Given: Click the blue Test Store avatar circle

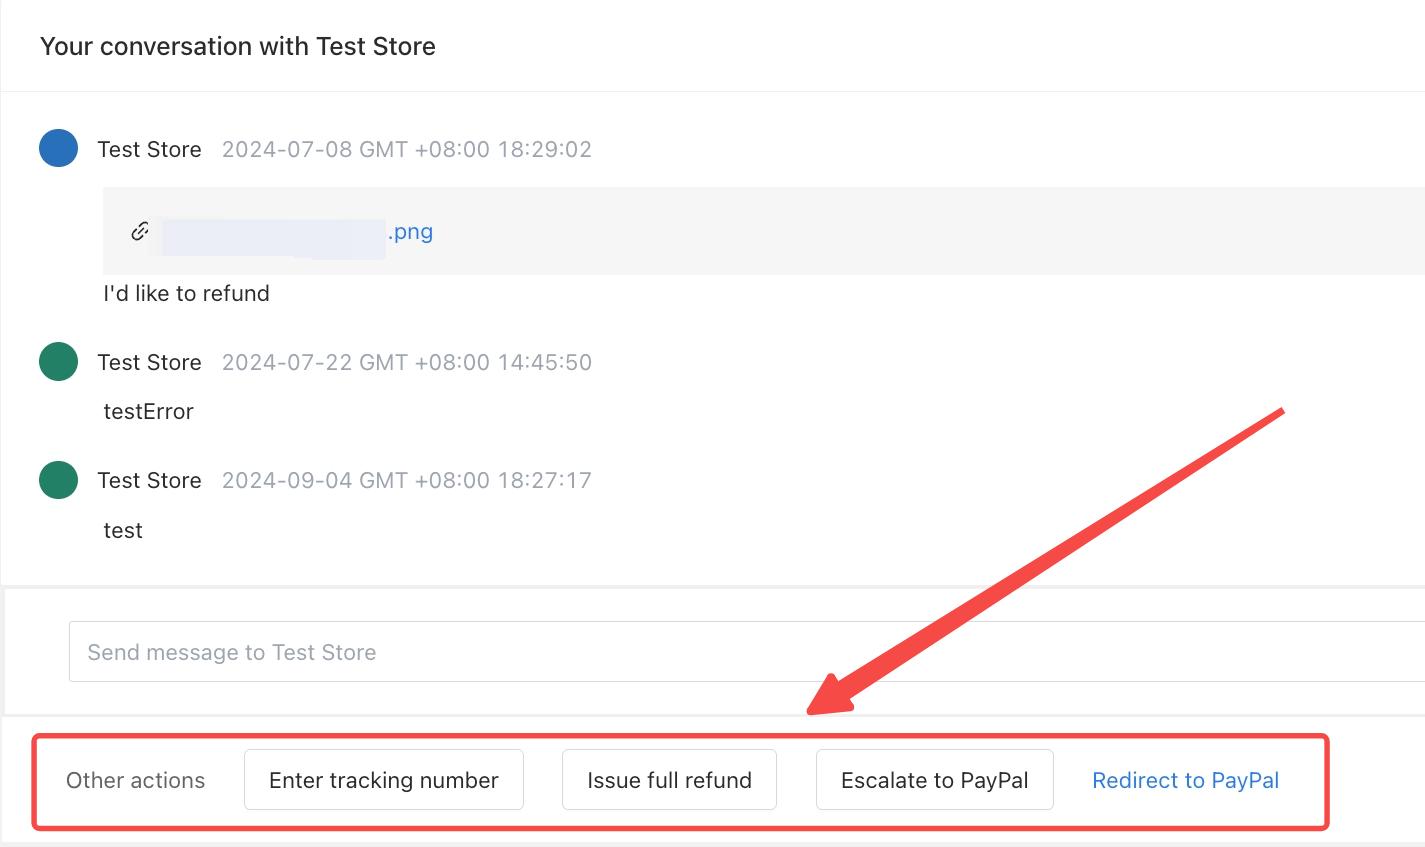Looking at the screenshot, I should point(59,148).
